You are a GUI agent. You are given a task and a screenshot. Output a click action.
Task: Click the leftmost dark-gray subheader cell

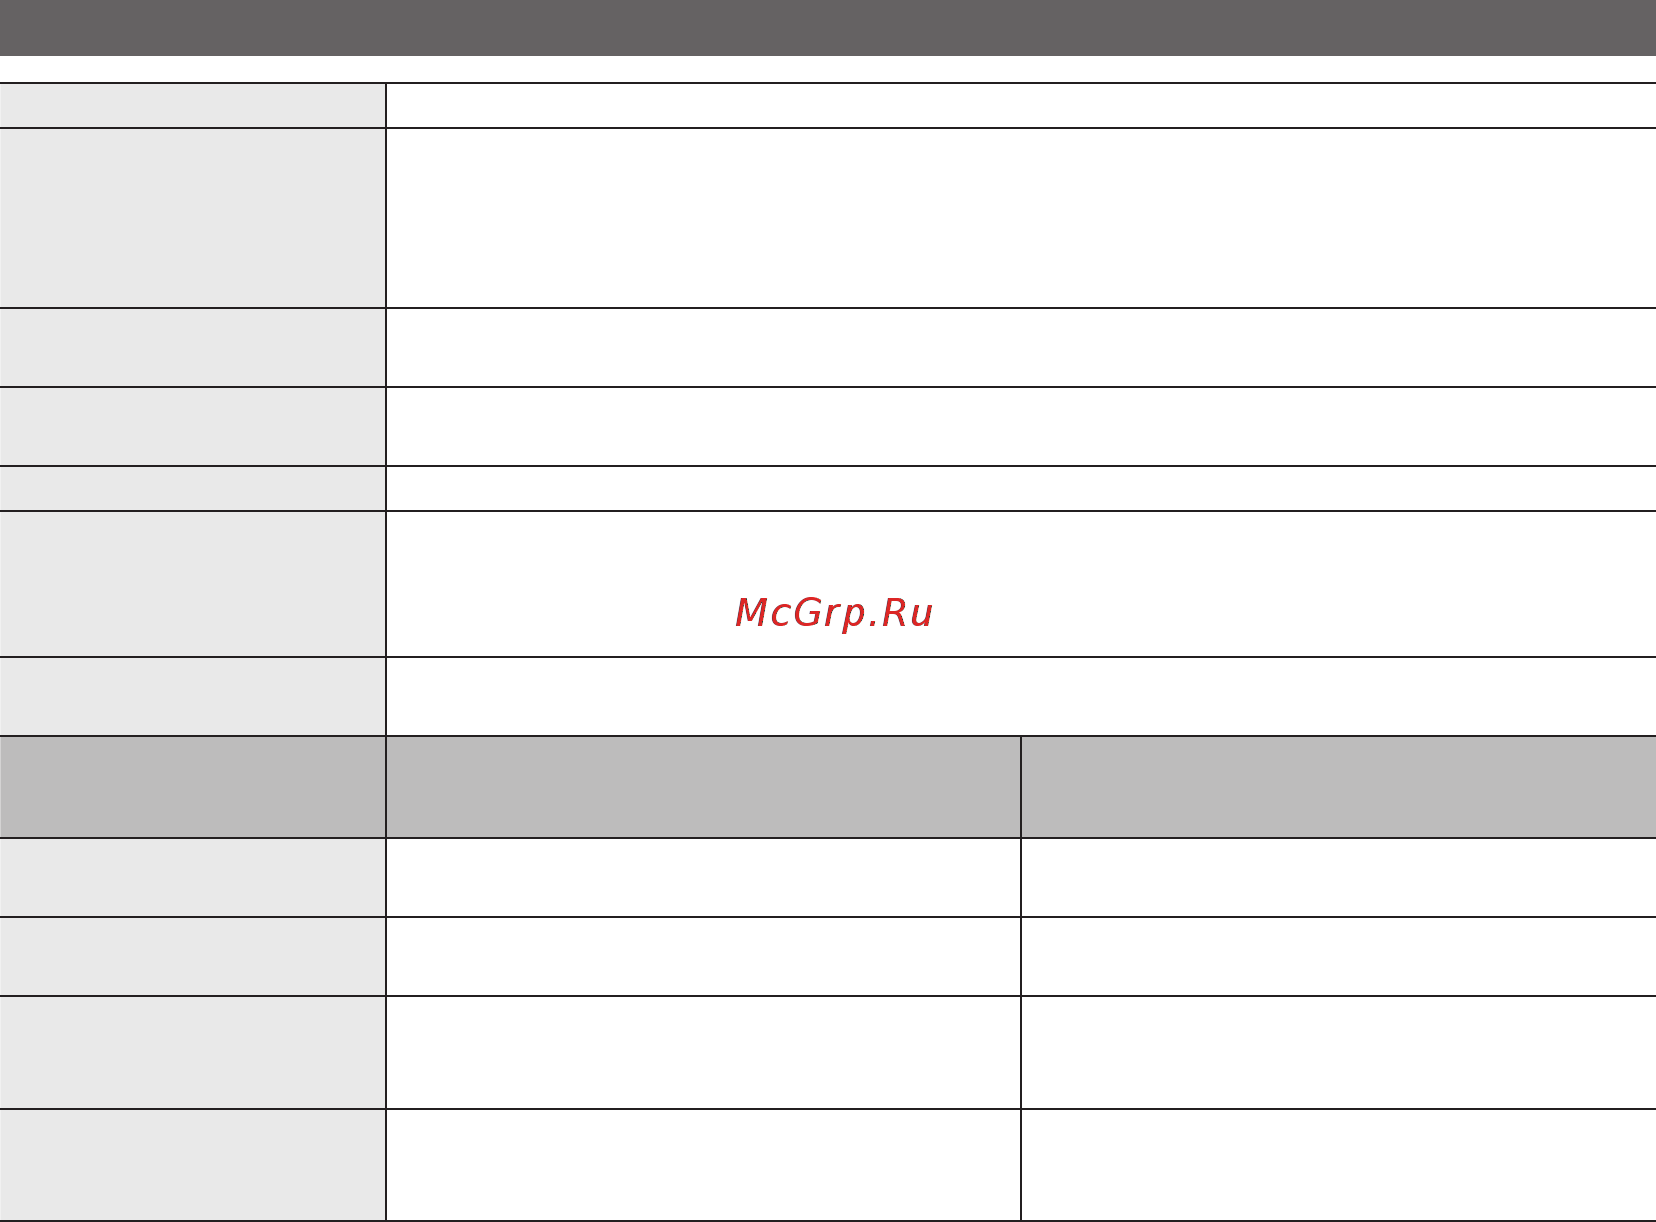tap(192, 787)
